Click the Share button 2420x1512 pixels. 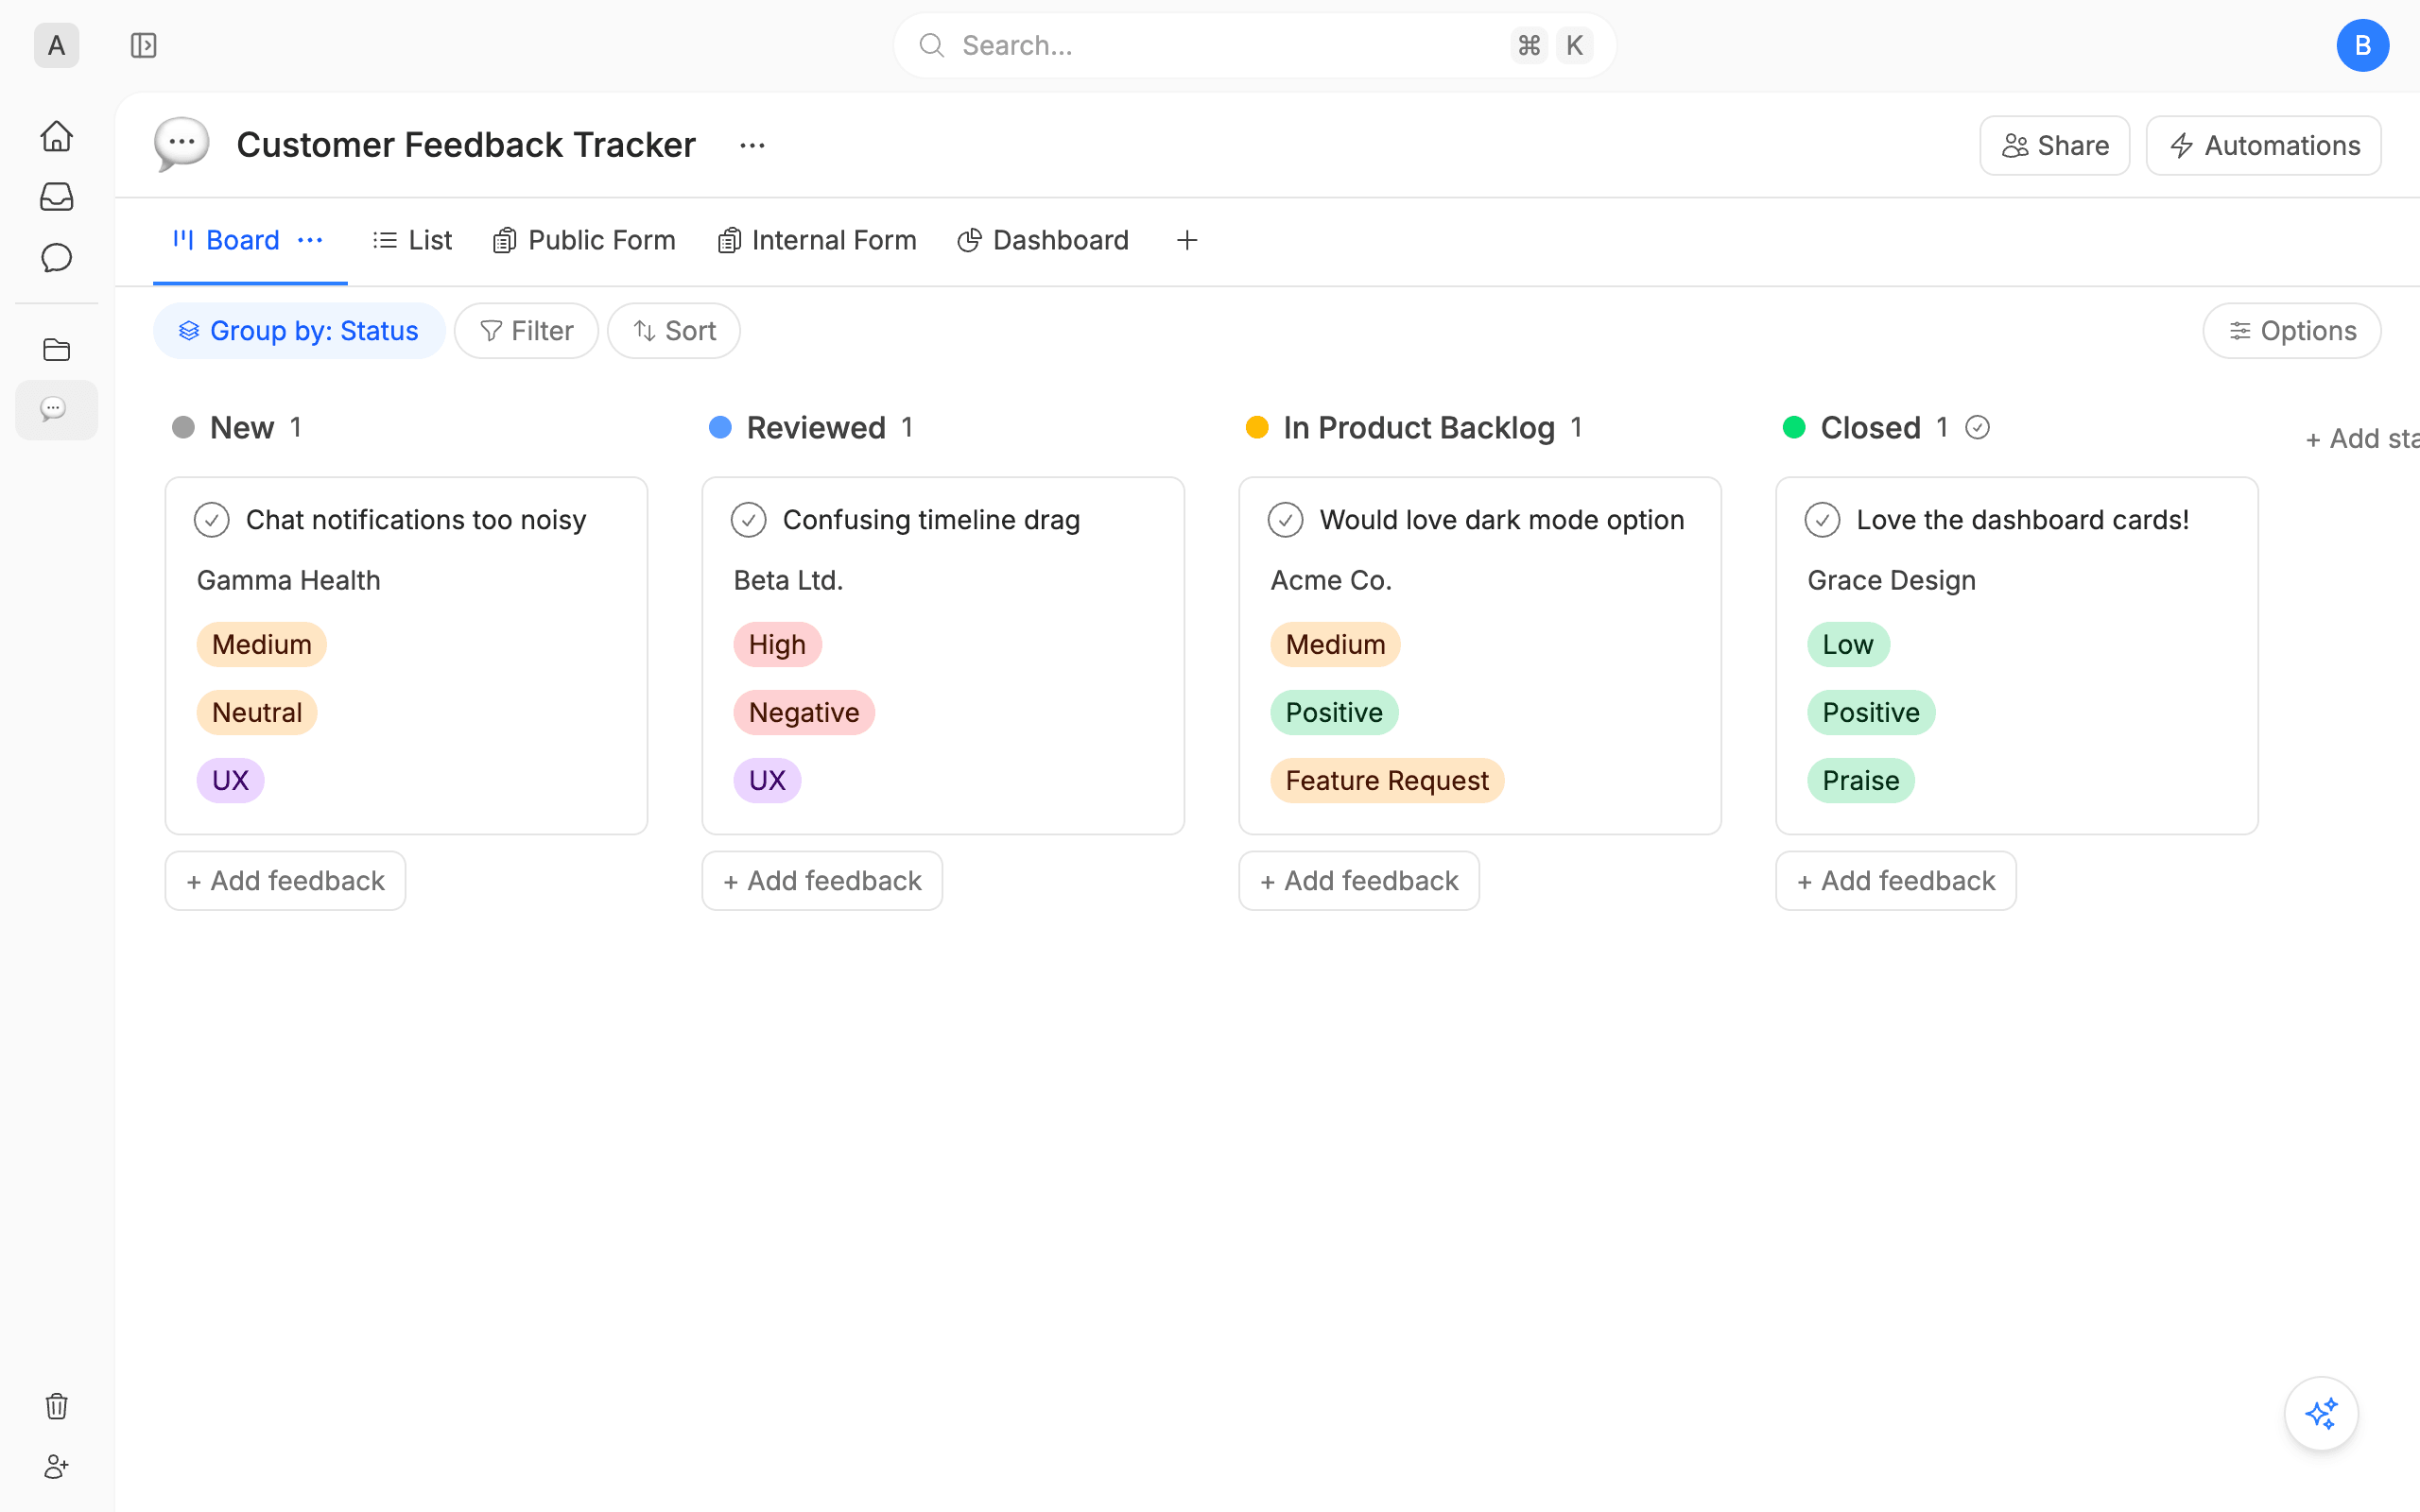click(x=2055, y=146)
